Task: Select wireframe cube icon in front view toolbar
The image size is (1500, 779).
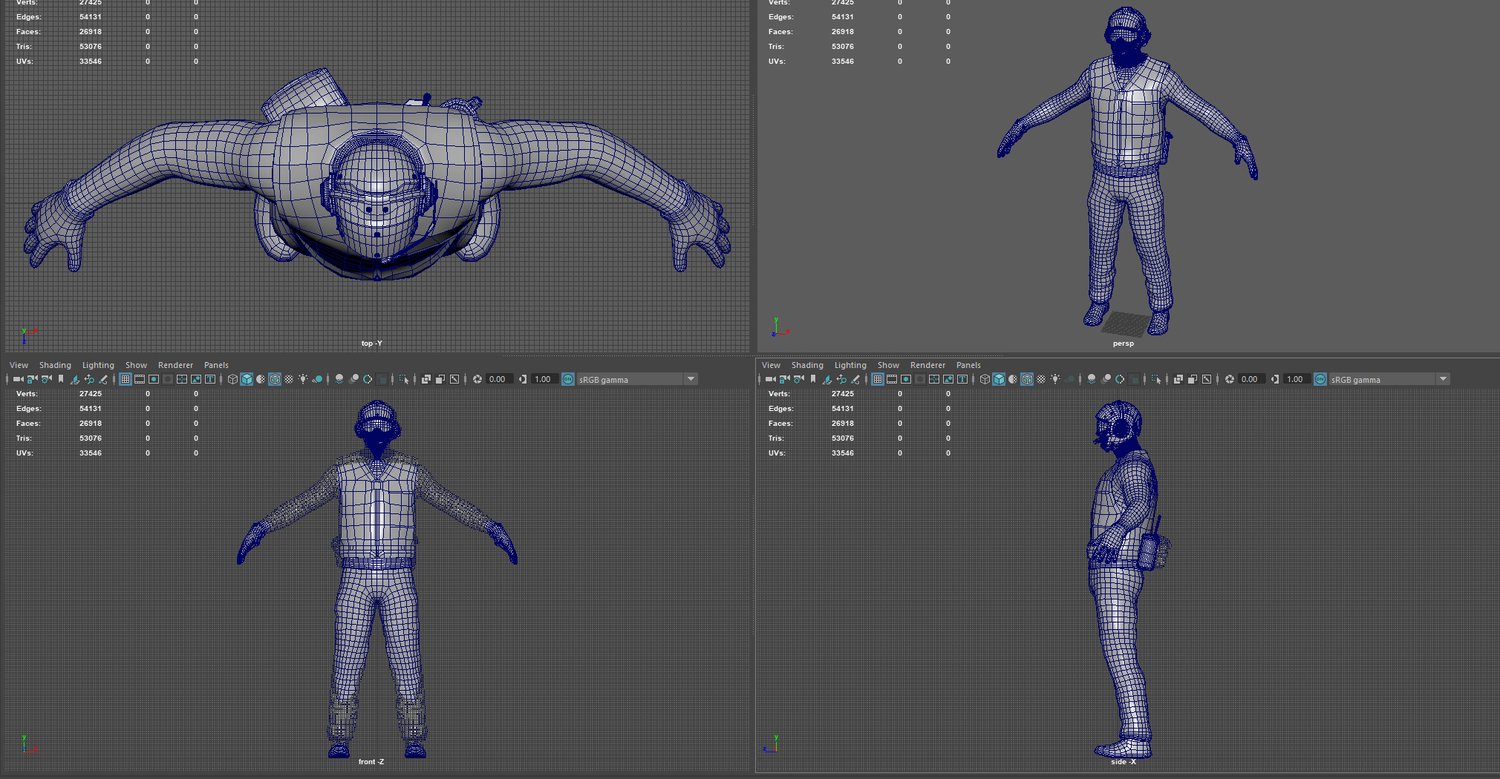Action: (x=233, y=380)
